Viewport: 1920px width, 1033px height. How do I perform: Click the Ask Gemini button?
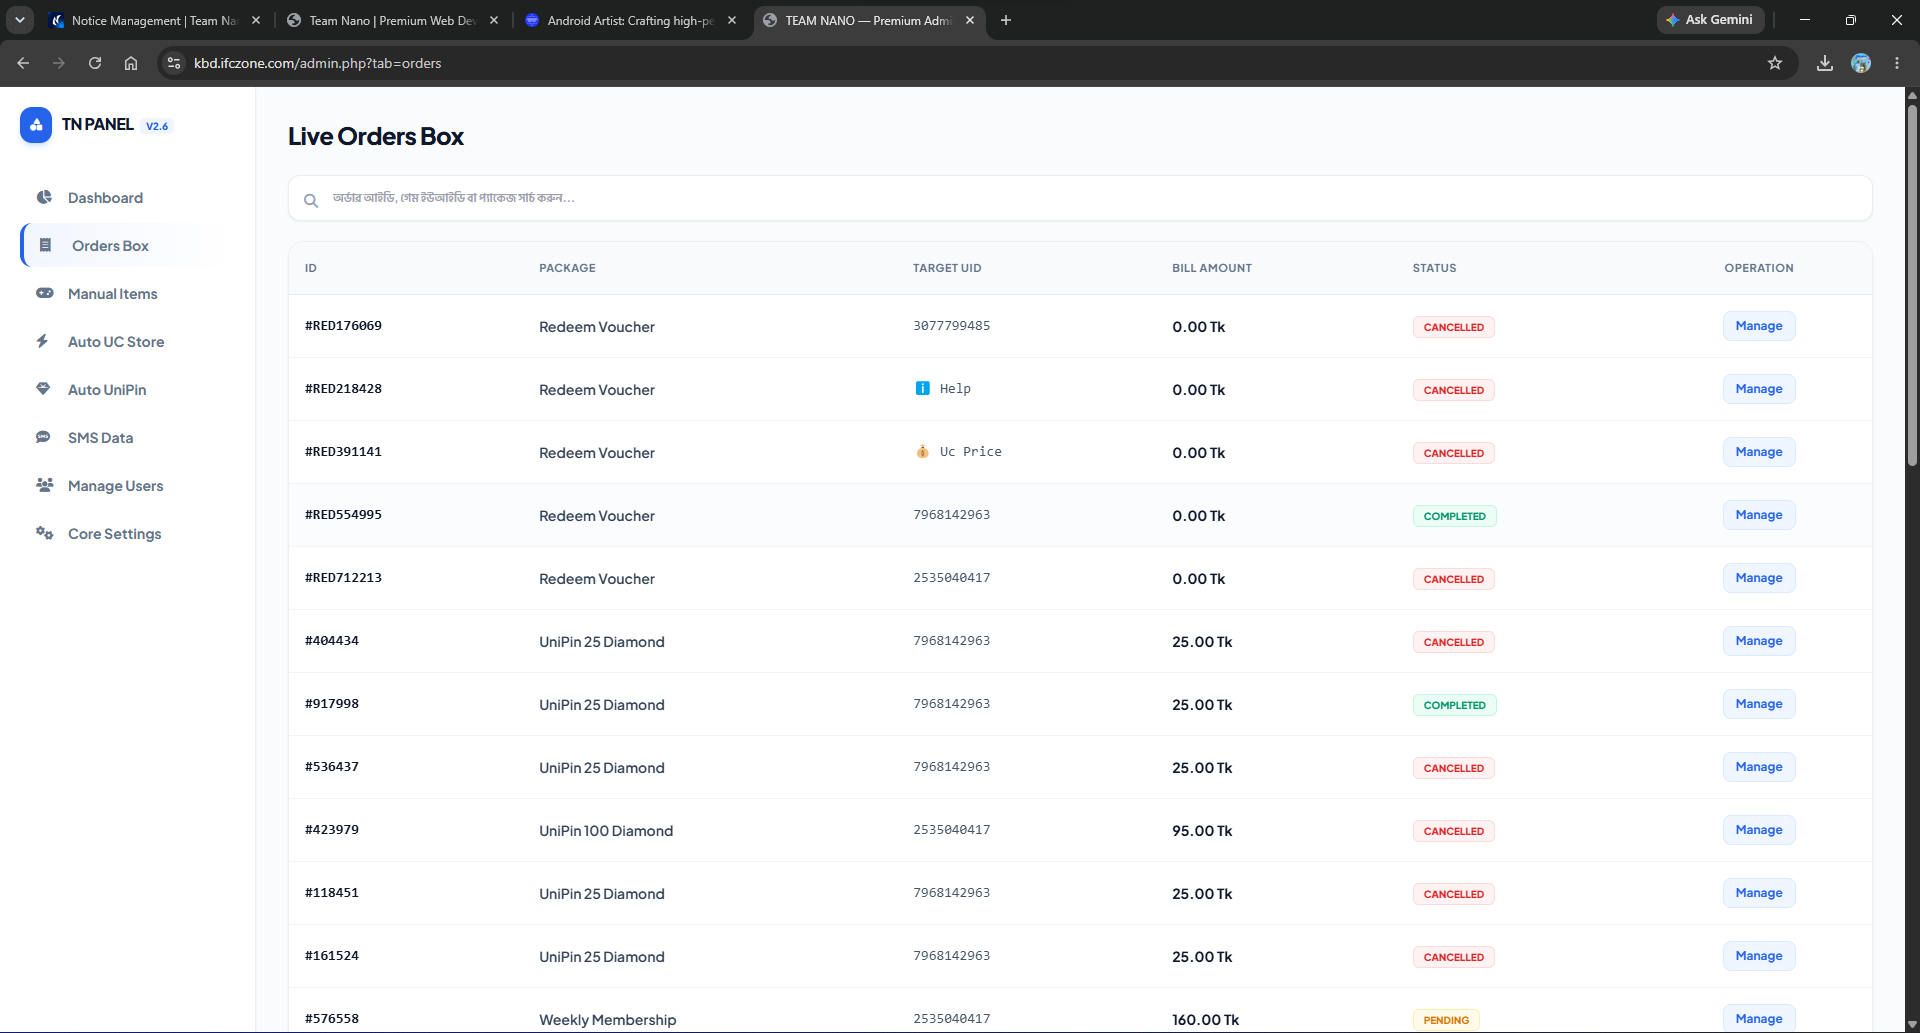[x=1710, y=20]
